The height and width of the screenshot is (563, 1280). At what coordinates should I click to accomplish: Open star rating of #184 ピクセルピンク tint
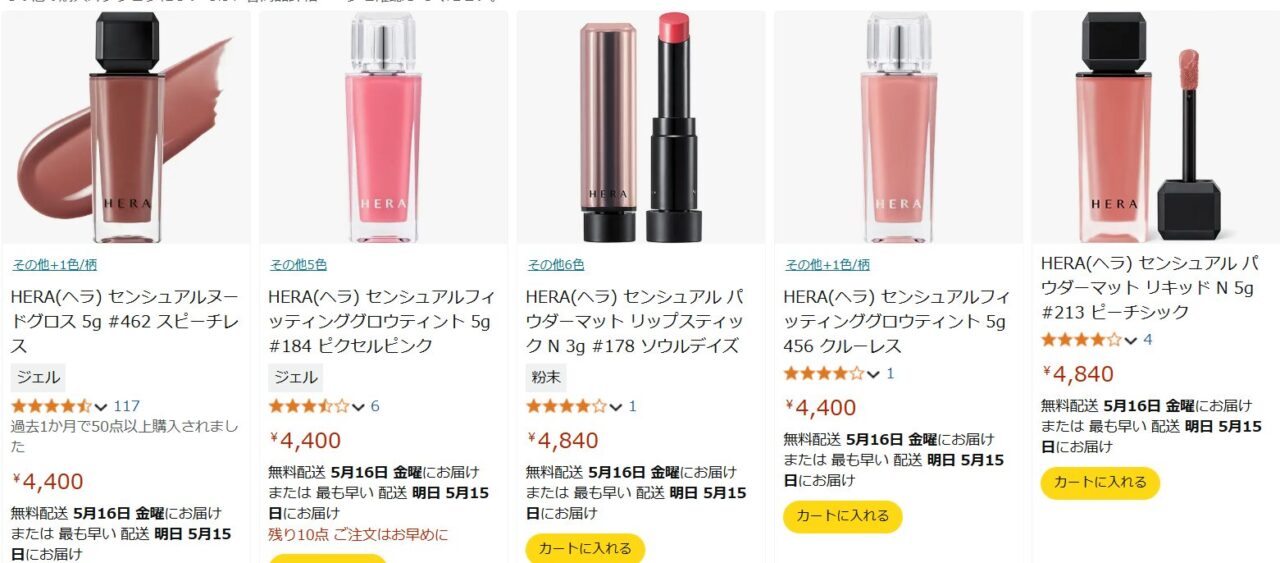[x=309, y=406]
